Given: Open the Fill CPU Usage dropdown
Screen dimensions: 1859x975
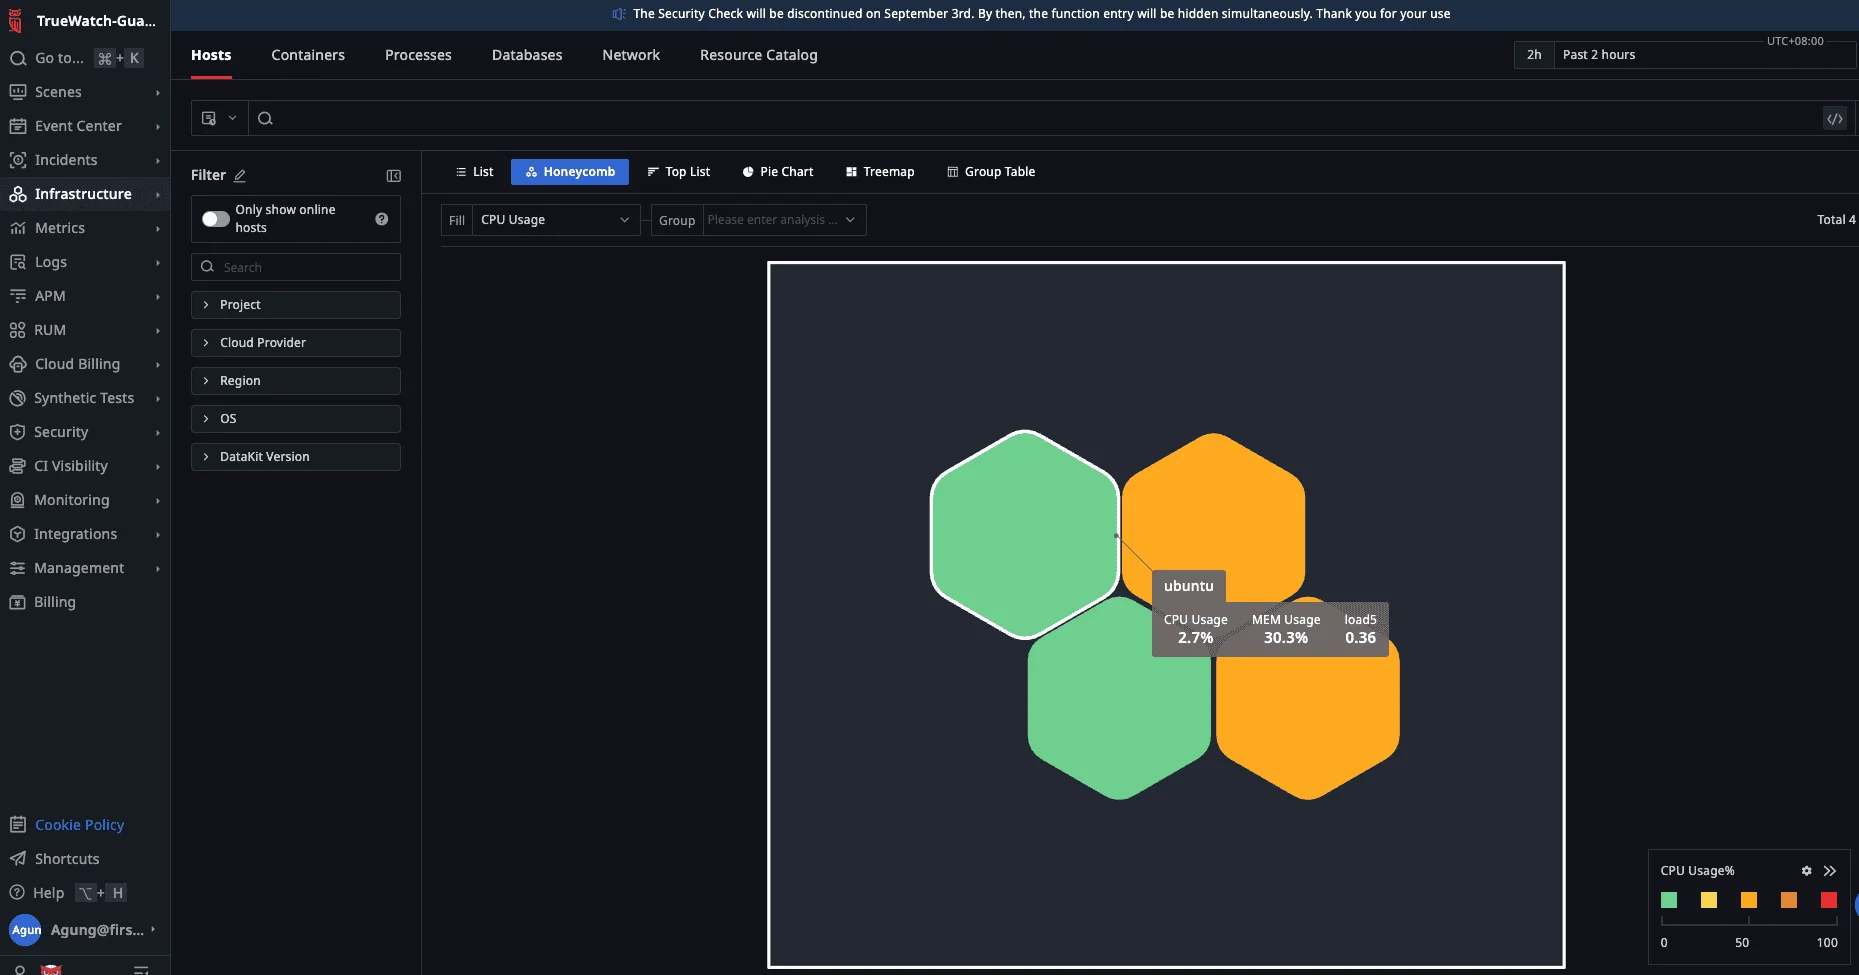Looking at the screenshot, I should (554, 220).
